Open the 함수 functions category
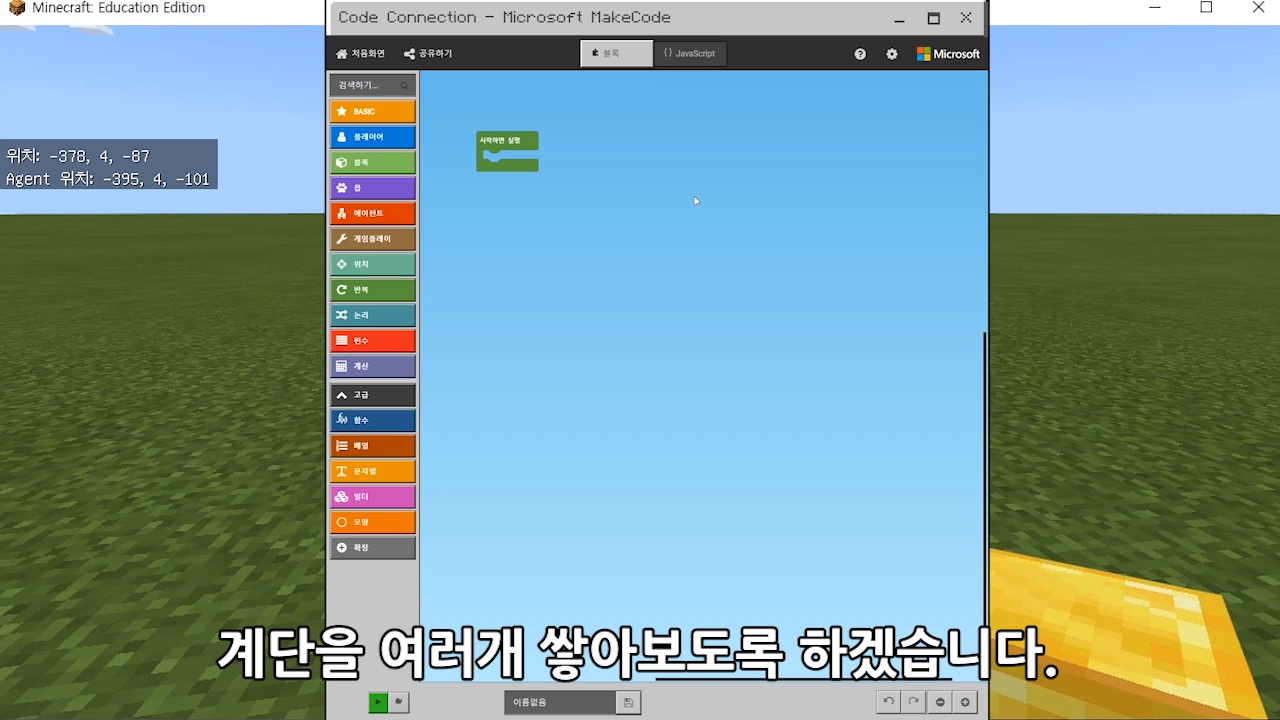Image resolution: width=1280 pixels, height=720 pixels. [x=373, y=420]
